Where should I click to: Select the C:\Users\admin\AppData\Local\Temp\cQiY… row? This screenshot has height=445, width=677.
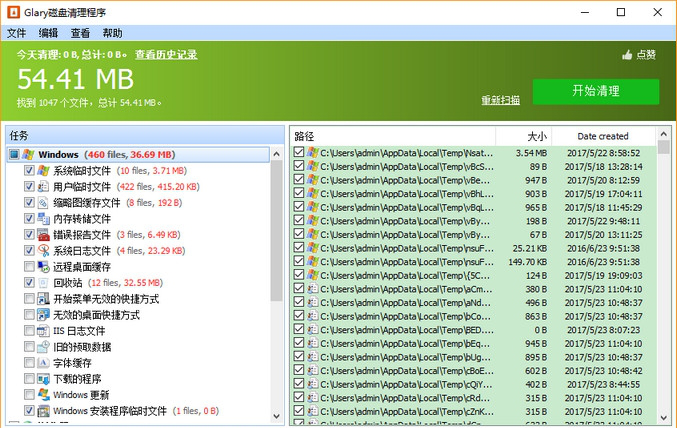474,384
